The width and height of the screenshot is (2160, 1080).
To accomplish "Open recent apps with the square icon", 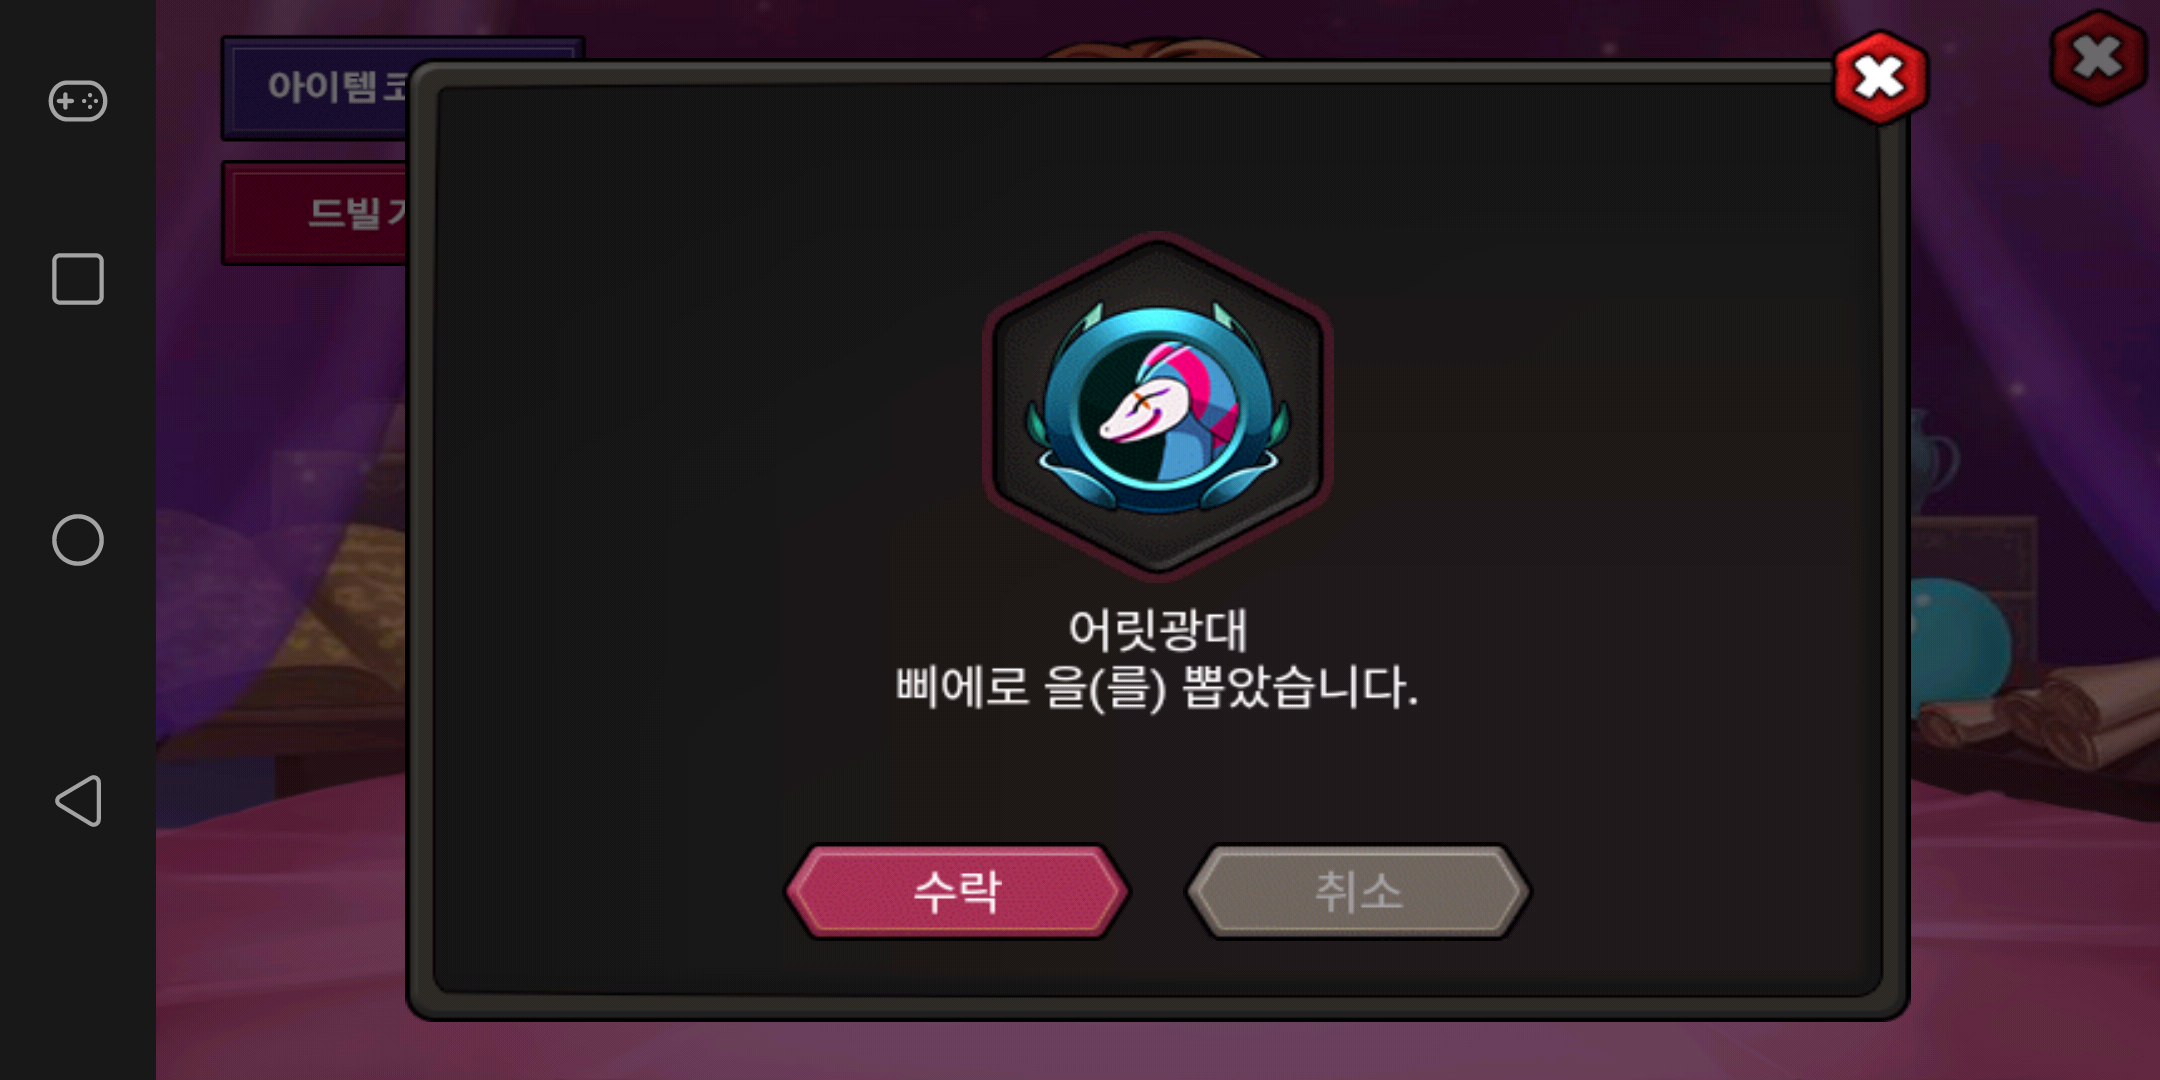I will pos(78,279).
